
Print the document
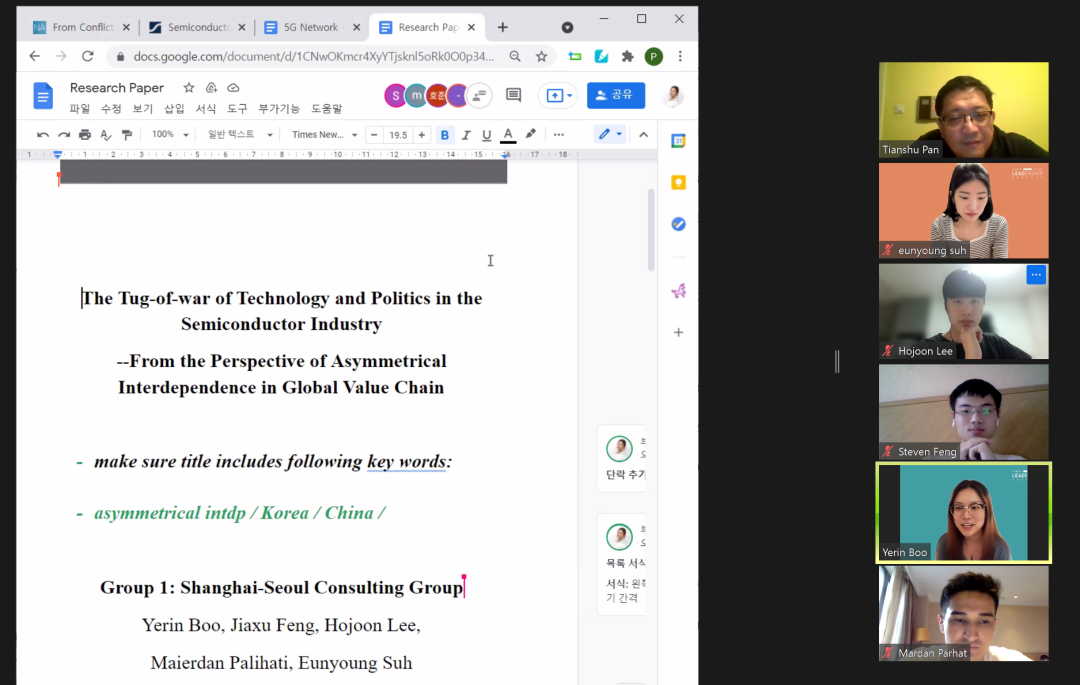(85, 135)
